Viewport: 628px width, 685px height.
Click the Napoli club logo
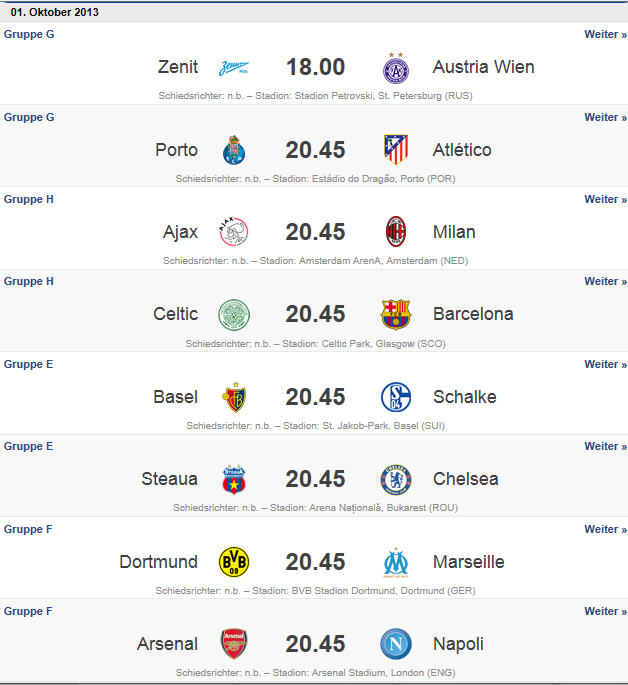[x=396, y=643]
